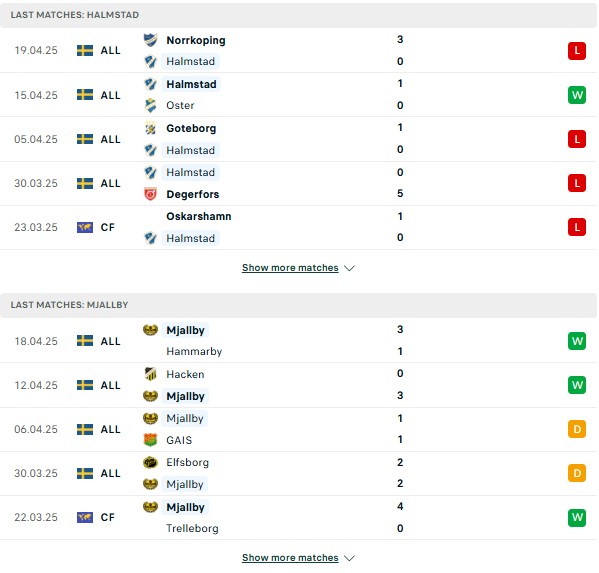Click the Oster team crest icon
This screenshot has height=573, width=599.
151,105
